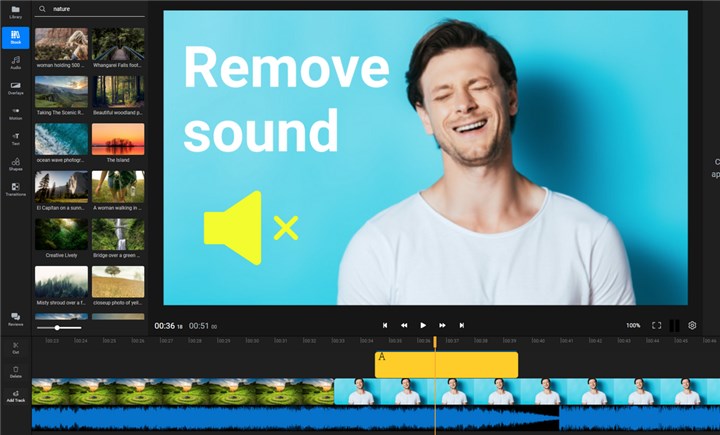Open preview settings gear
Viewport: 720px width, 435px height.
(x=692, y=325)
